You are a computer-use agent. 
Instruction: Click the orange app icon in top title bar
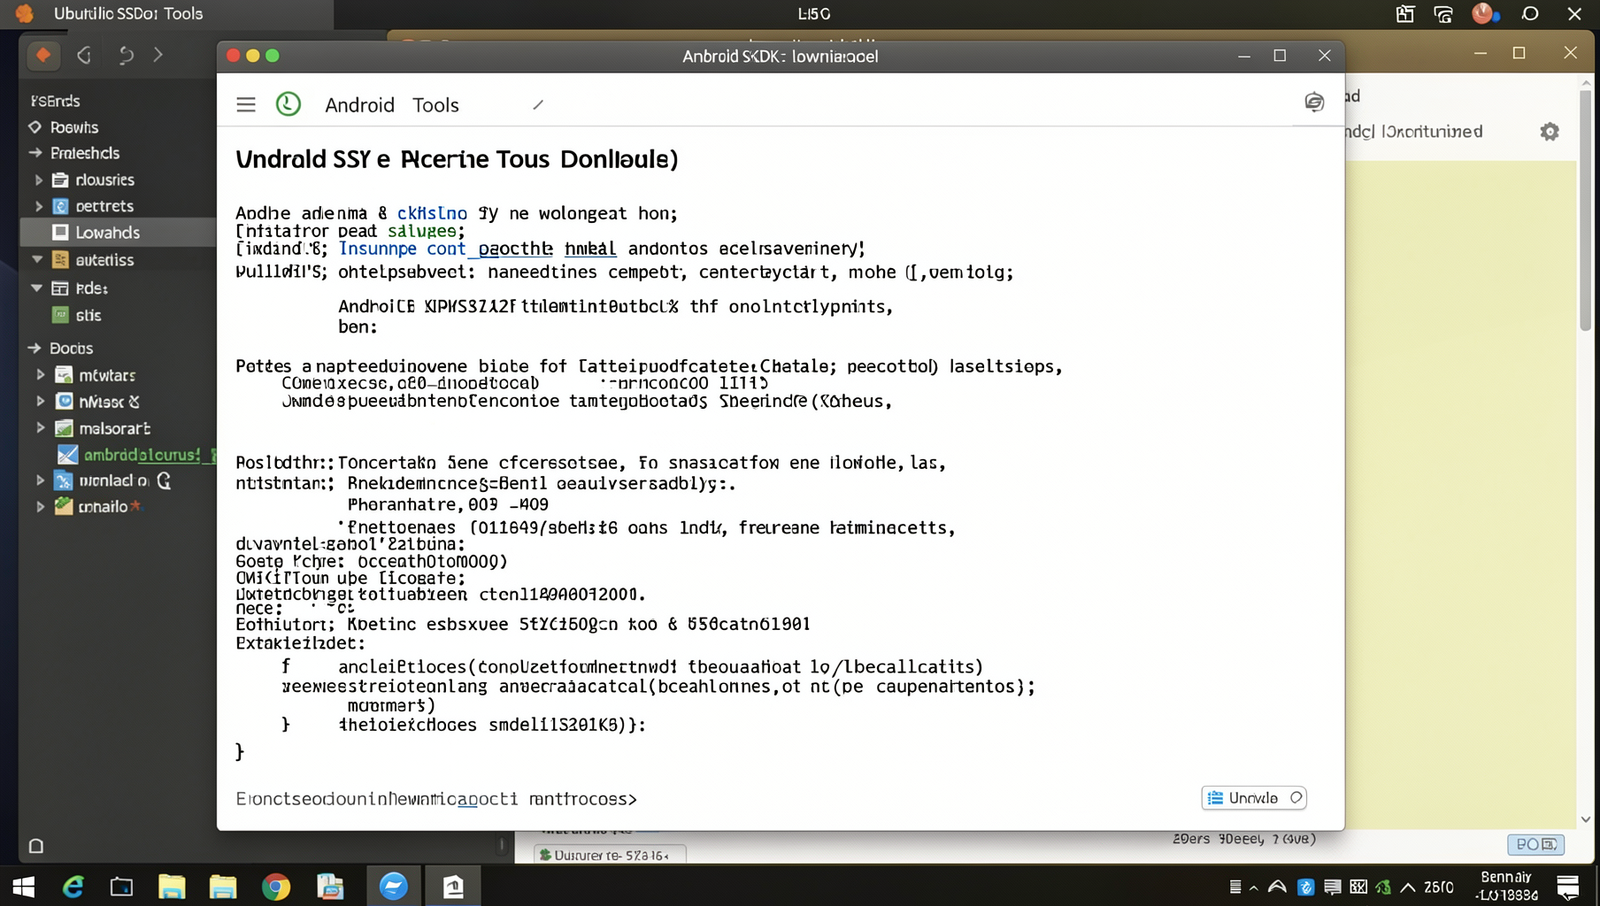click(24, 13)
